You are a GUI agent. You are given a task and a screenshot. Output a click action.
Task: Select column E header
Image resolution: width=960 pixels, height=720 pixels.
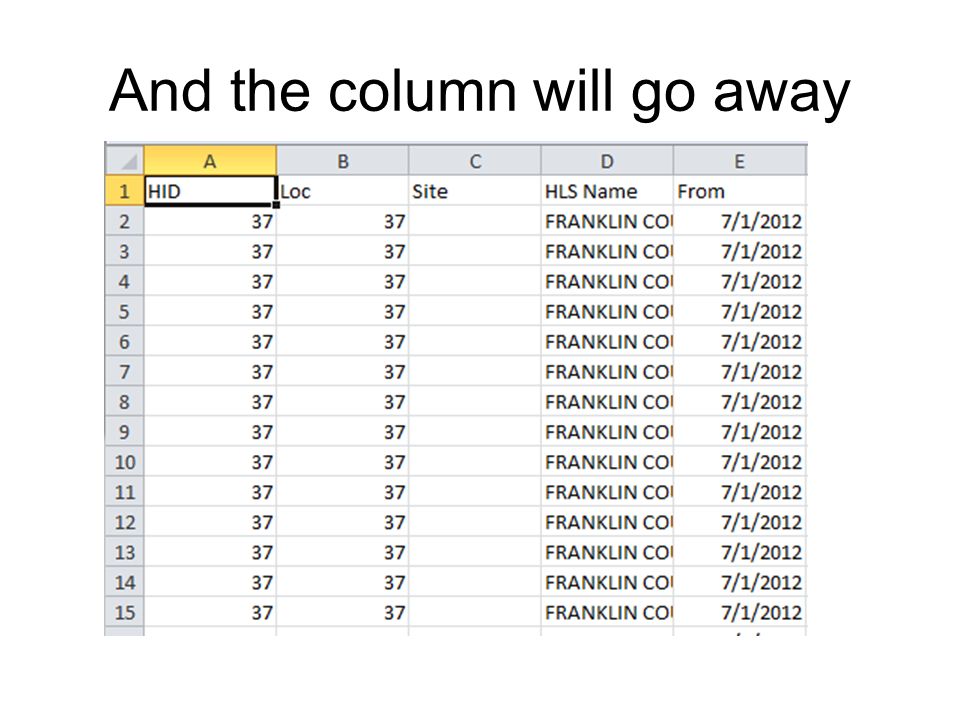point(740,161)
